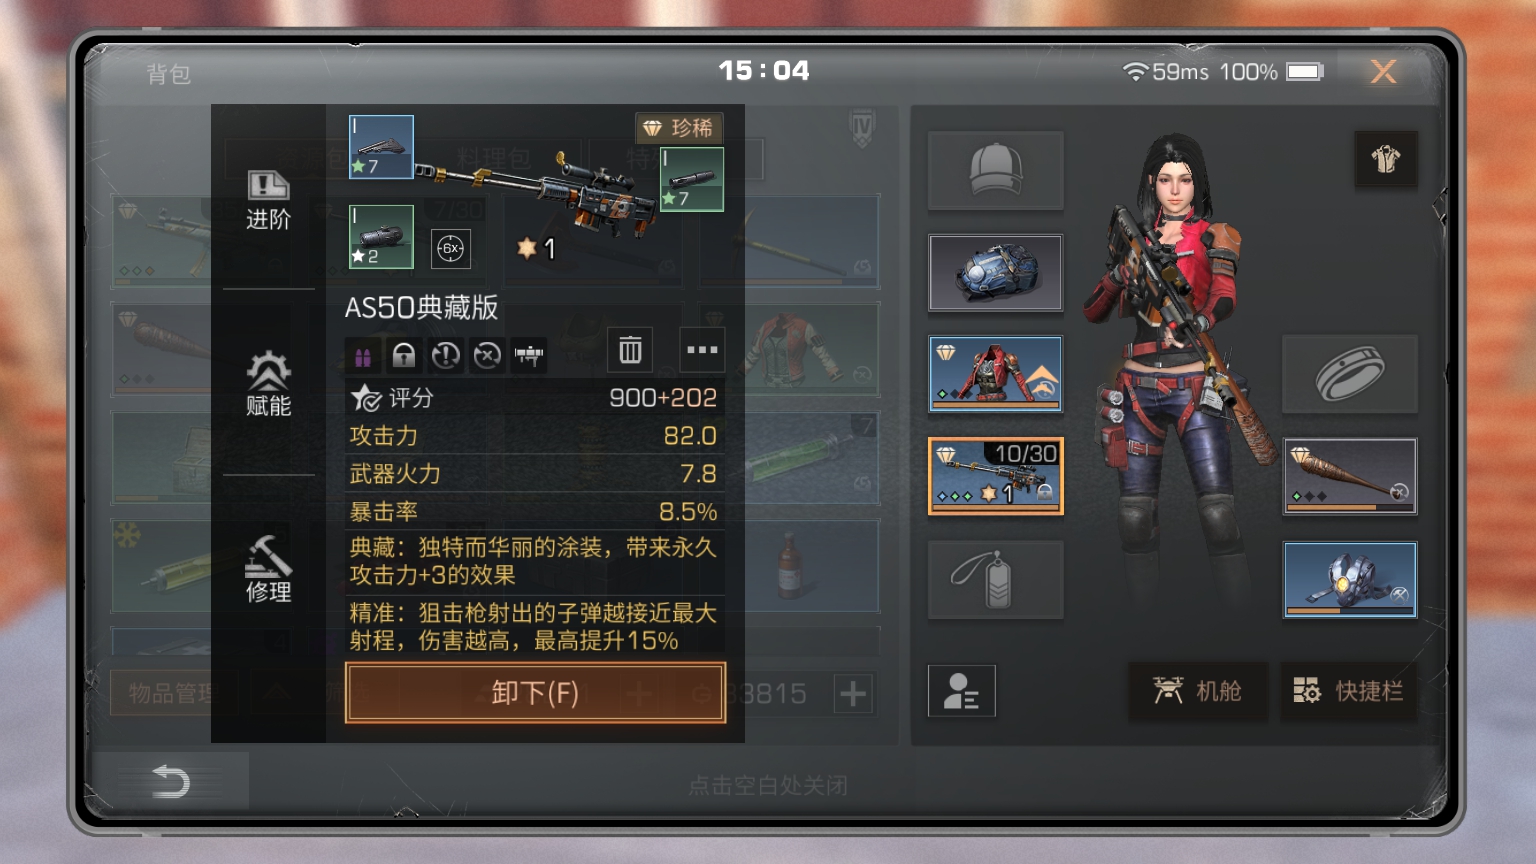Open the character profile card icon
Image resolution: width=1536 pixels, height=864 pixels.
tap(961, 691)
